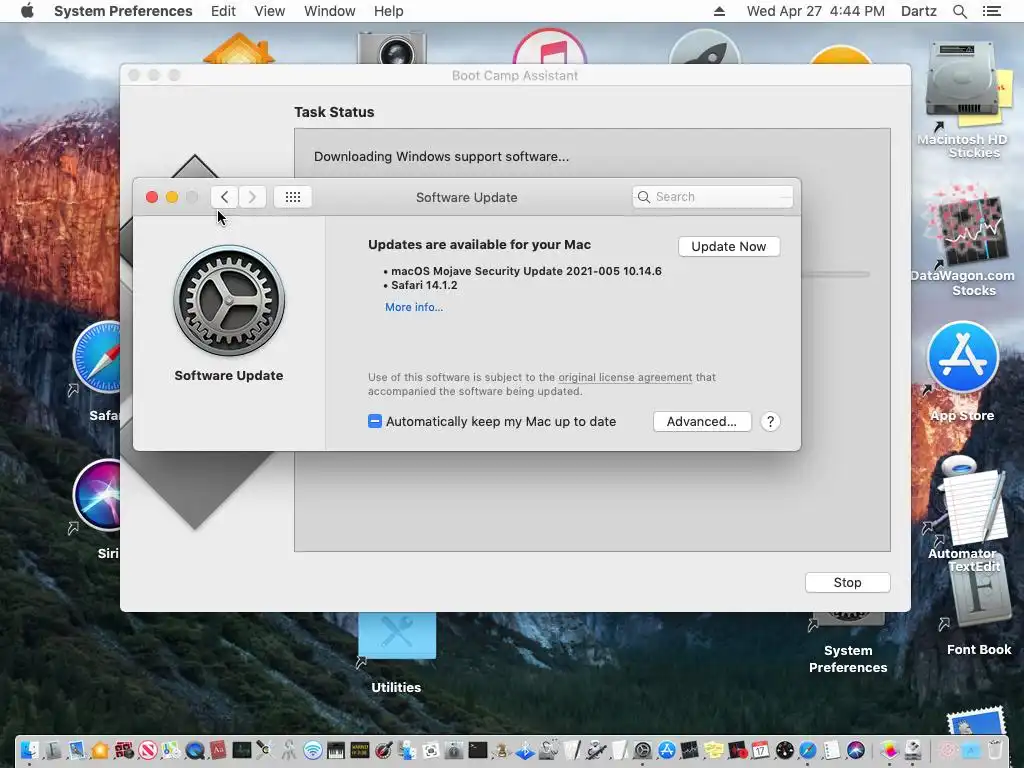Open the Apple menu

tap(27, 11)
